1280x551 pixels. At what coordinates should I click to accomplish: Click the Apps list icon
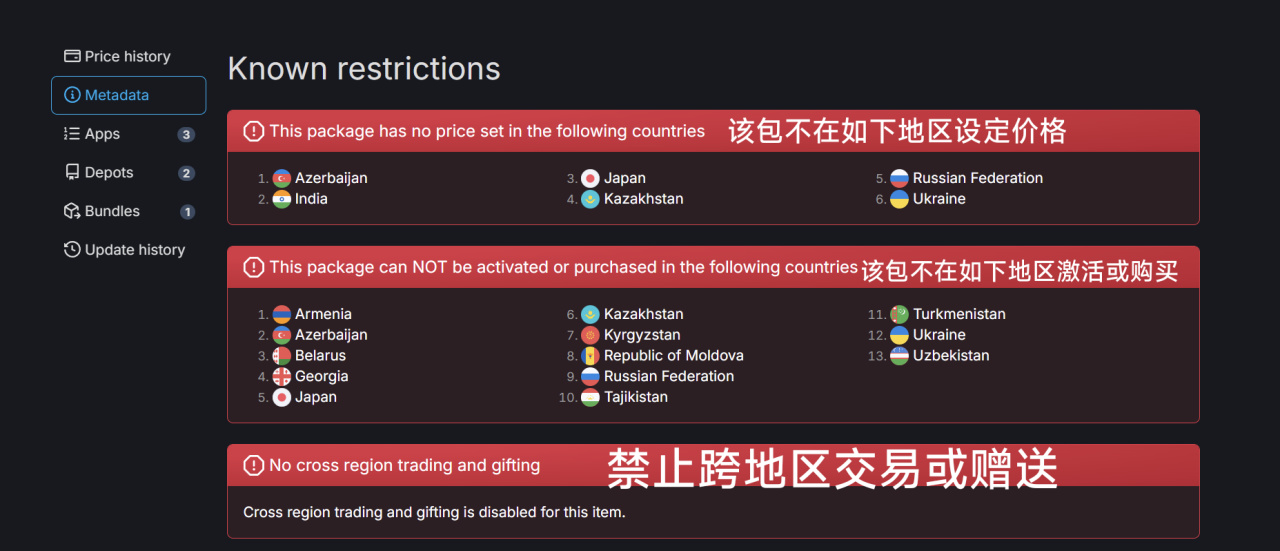72,134
